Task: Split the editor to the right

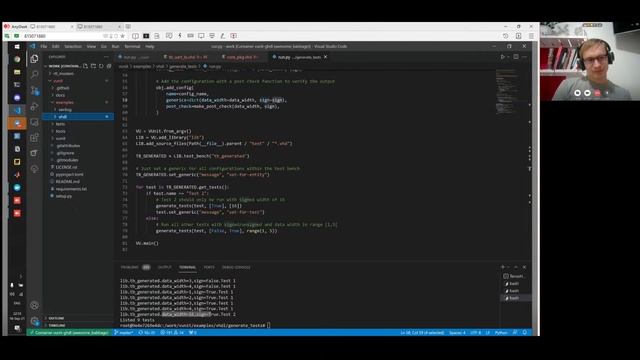Action: 516,57
